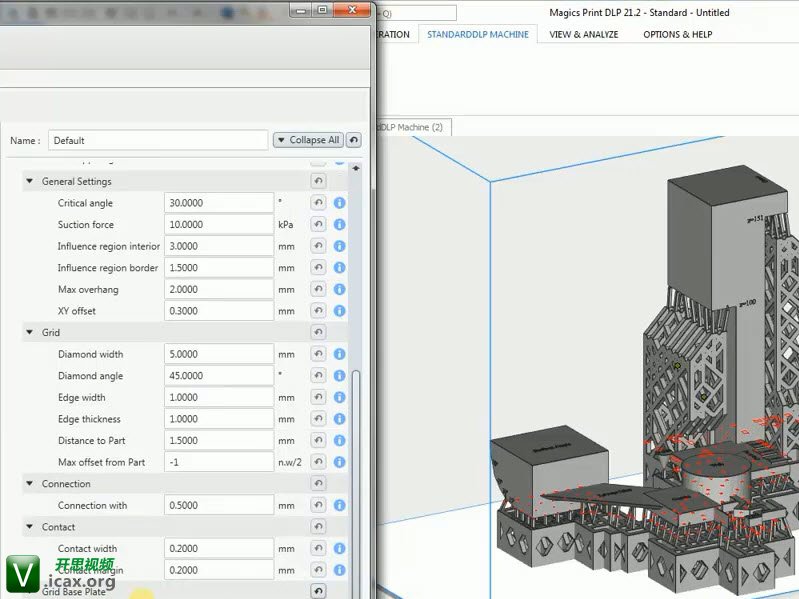The image size is (799, 599).
Task: Collapse the Contact section
Action: 29,527
